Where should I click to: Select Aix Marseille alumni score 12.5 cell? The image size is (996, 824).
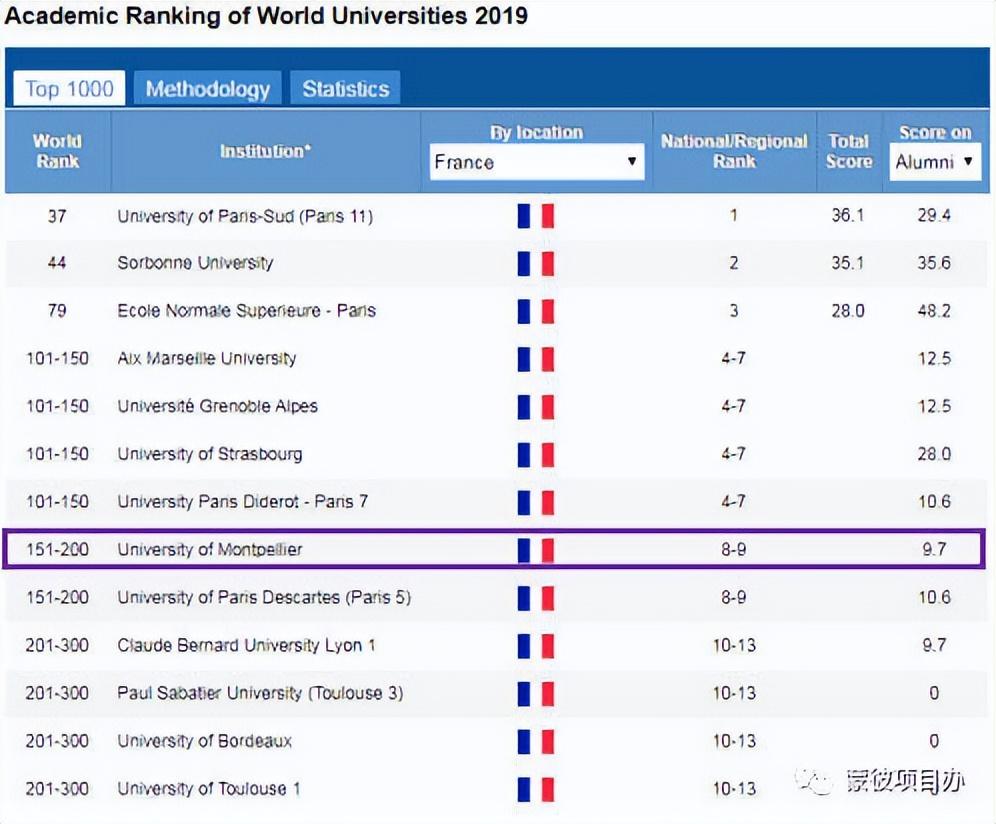tap(934, 358)
